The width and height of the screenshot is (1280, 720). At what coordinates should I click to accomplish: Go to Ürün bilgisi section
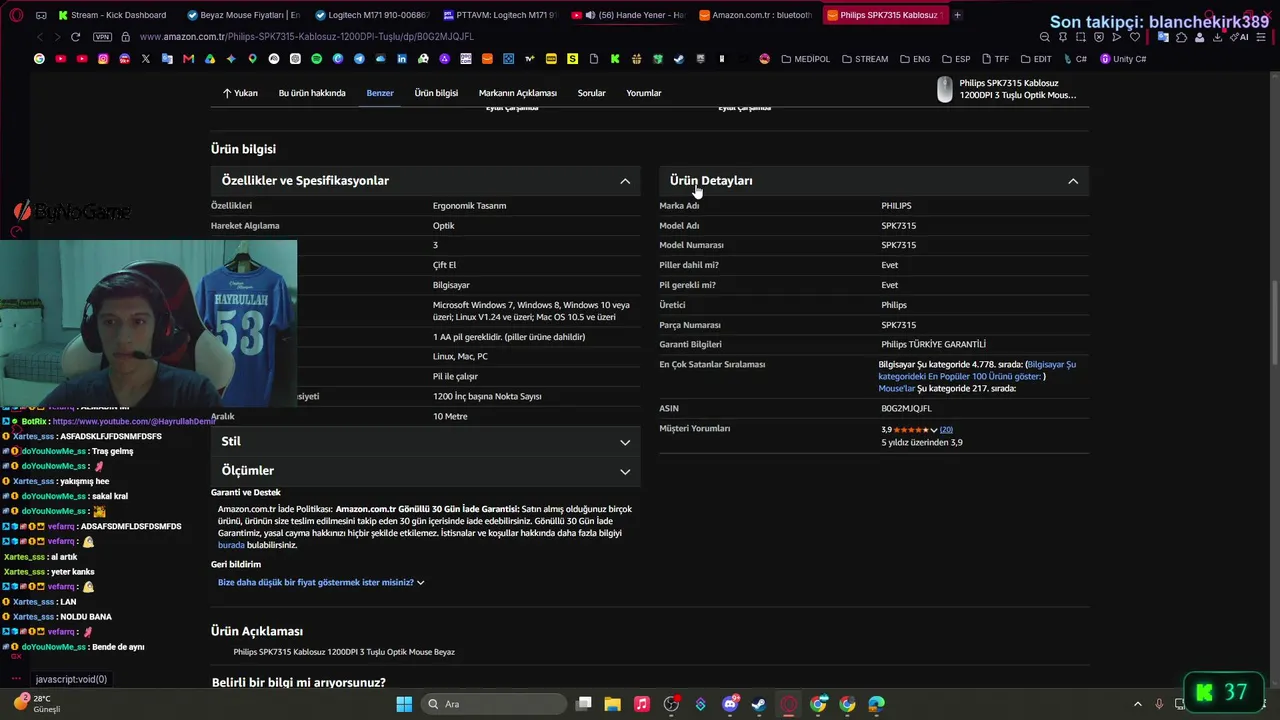coord(436,93)
